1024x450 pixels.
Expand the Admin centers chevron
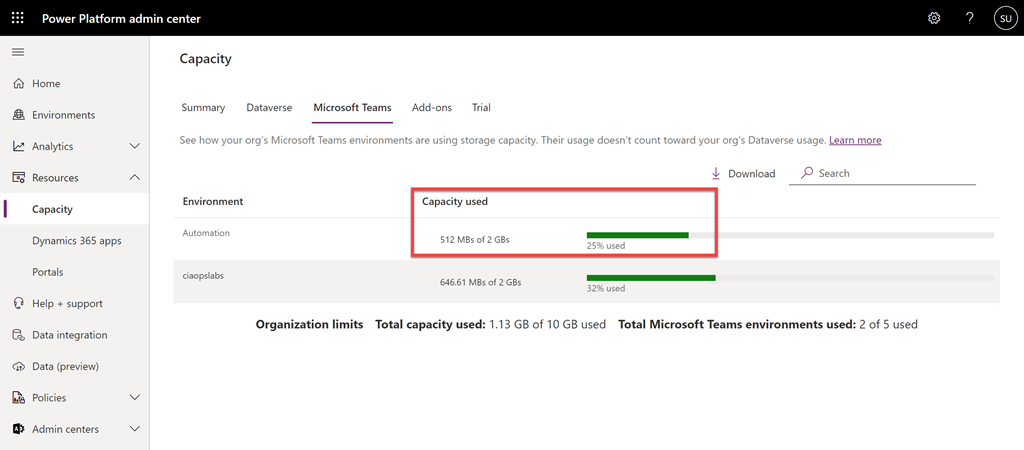pyautogui.click(x=135, y=429)
